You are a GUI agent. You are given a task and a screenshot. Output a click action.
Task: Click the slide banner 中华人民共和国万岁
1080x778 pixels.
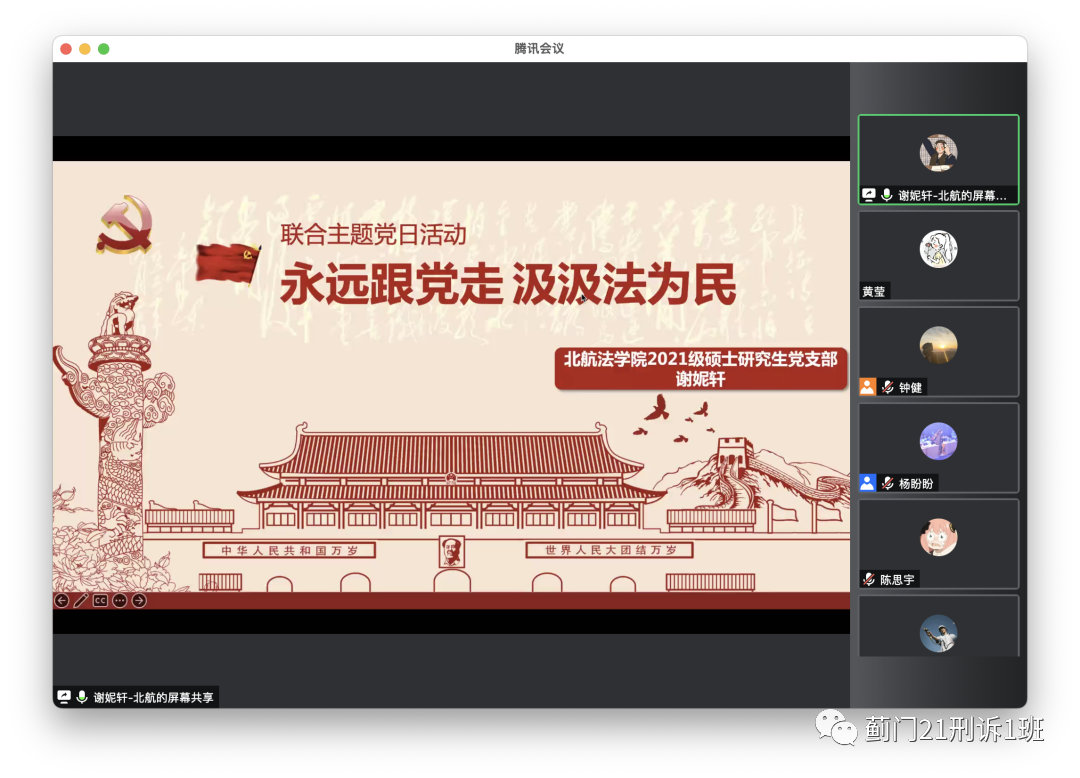pyautogui.click(x=289, y=550)
